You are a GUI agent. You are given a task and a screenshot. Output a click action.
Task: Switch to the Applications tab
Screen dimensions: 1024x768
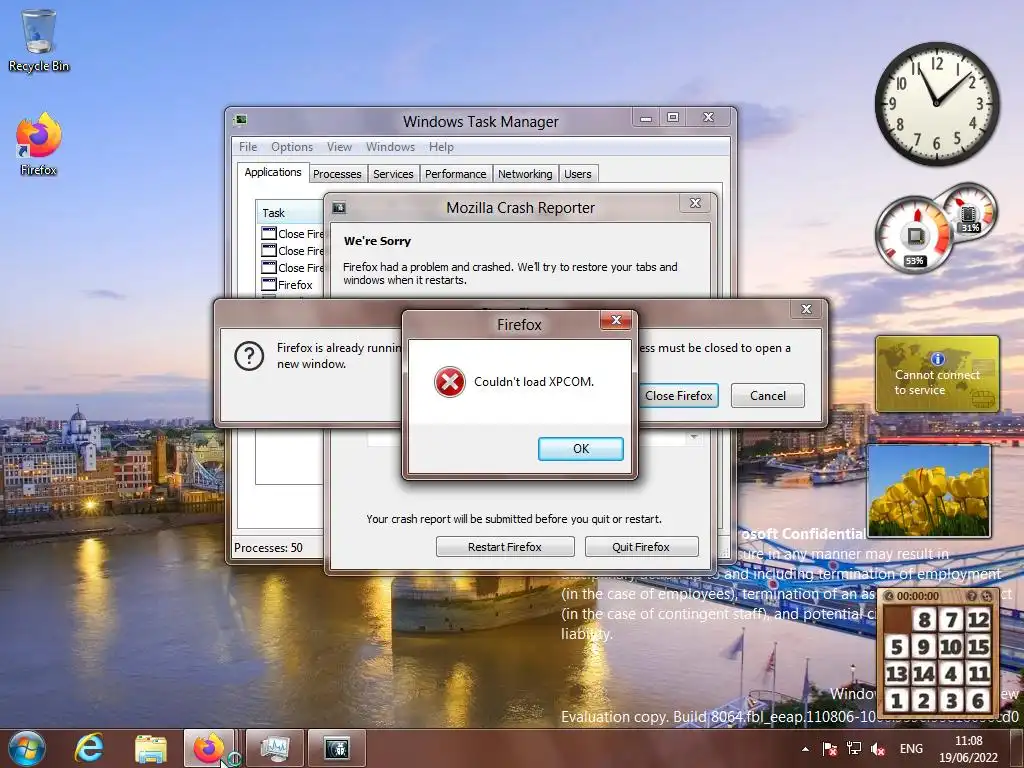coord(273,172)
